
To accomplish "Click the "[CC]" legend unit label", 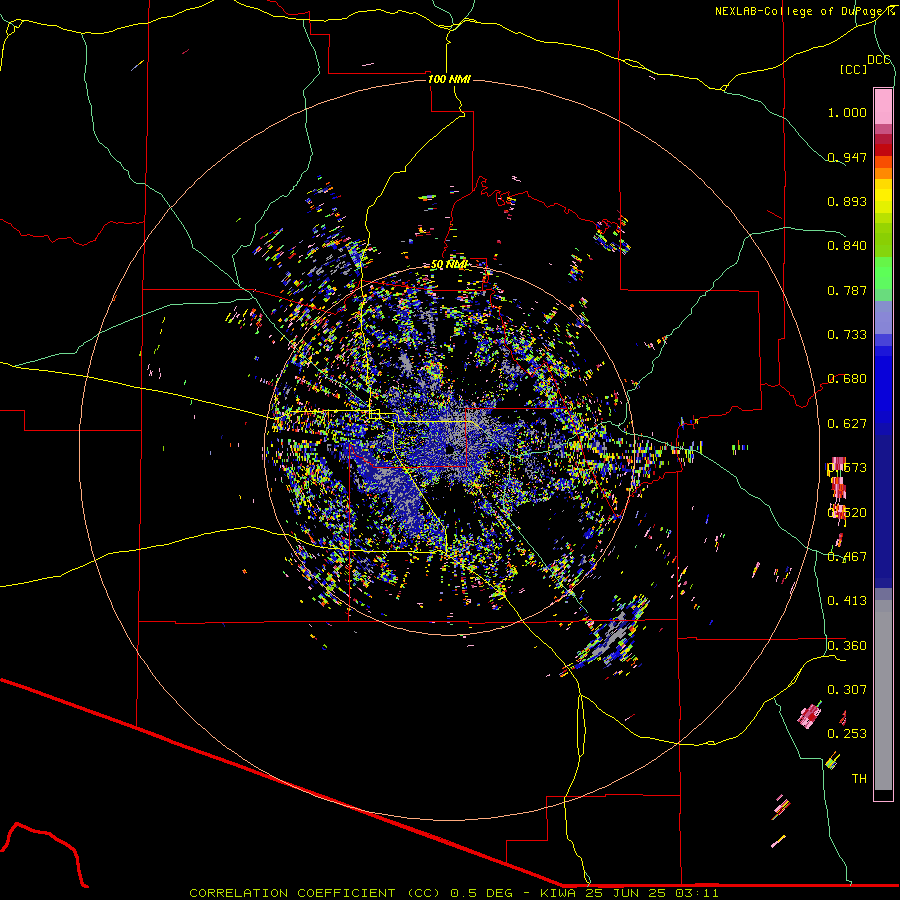I will tap(853, 69).
